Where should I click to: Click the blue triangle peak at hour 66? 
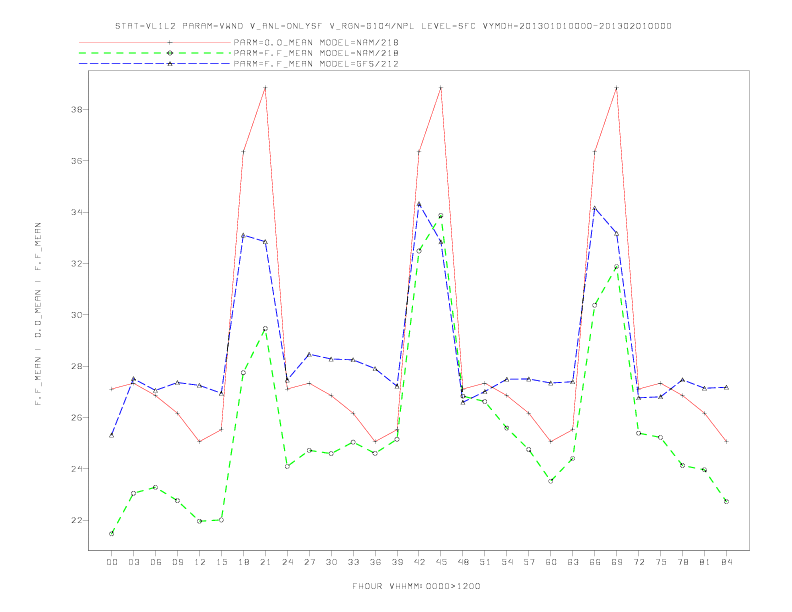point(595,208)
